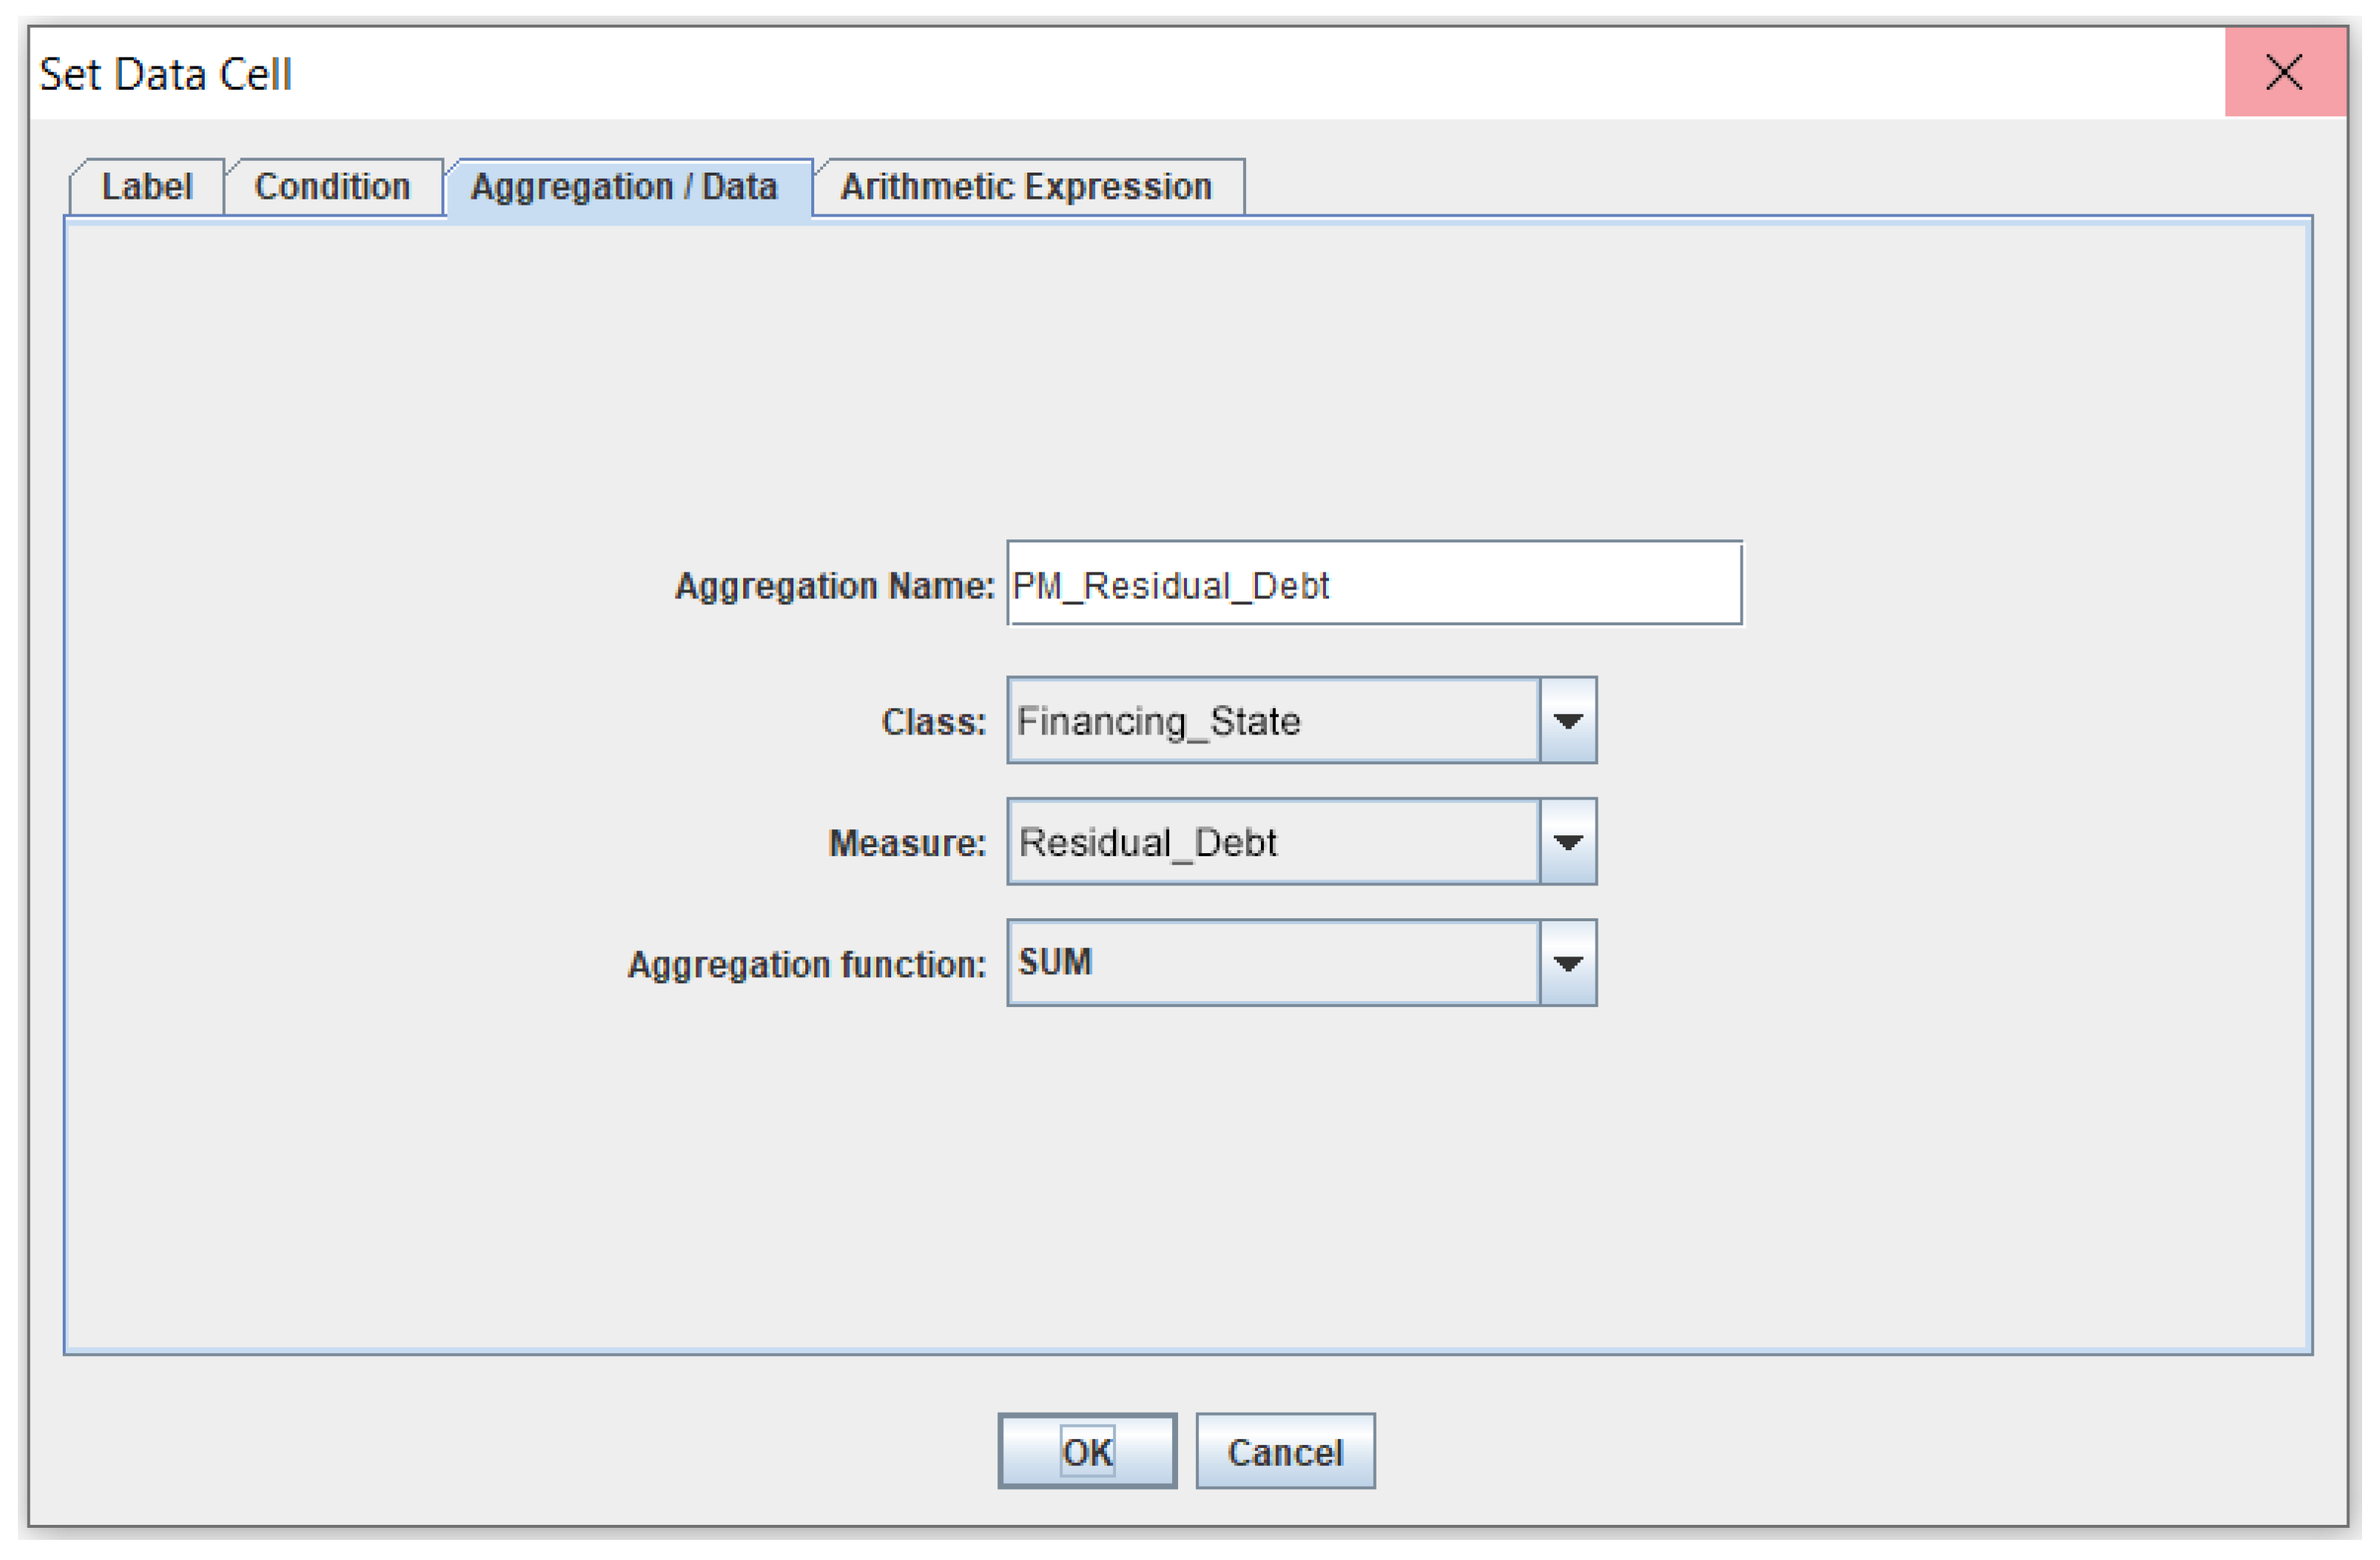Confirm with the OK button

point(1087,1452)
